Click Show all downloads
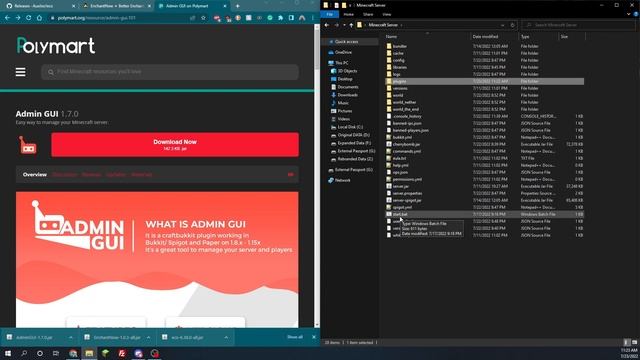 pyautogui.click(x=295, y=337)
